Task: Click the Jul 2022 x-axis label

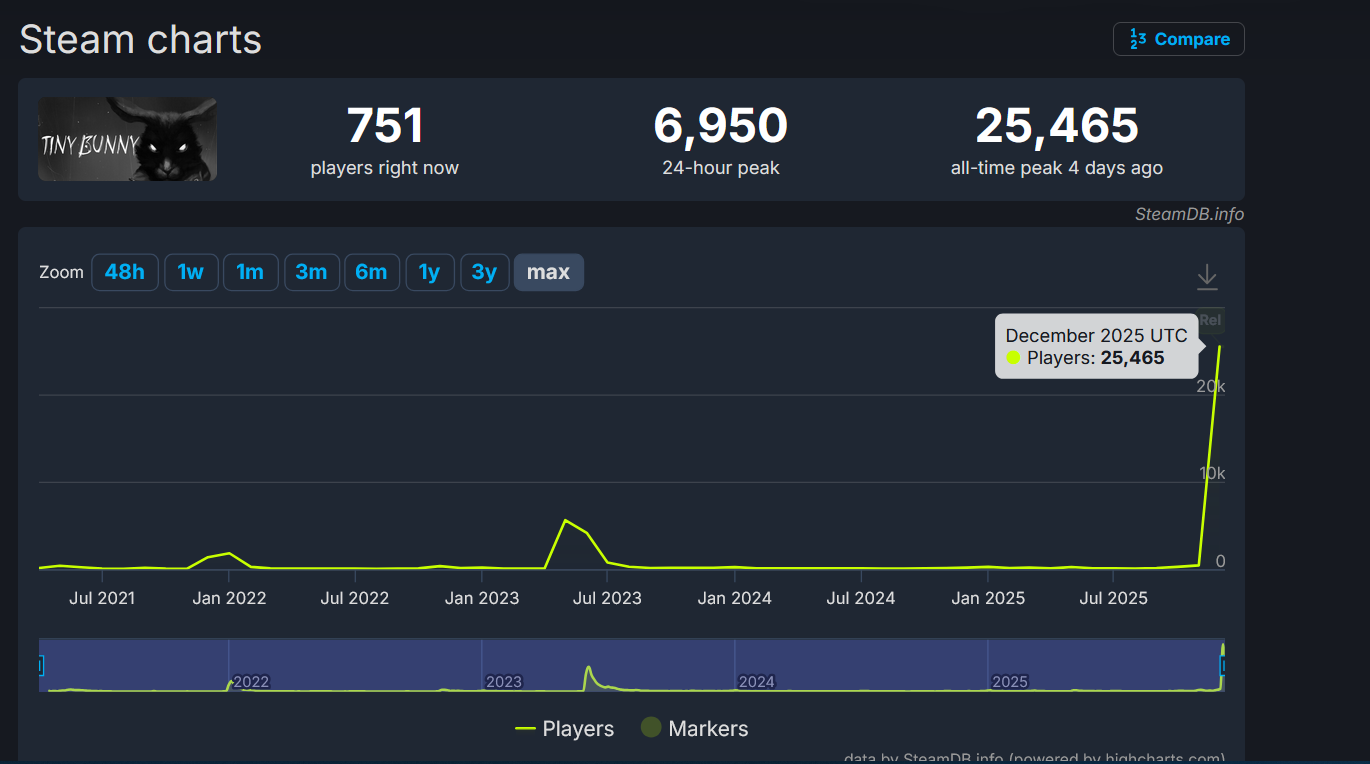Action: 355,598
